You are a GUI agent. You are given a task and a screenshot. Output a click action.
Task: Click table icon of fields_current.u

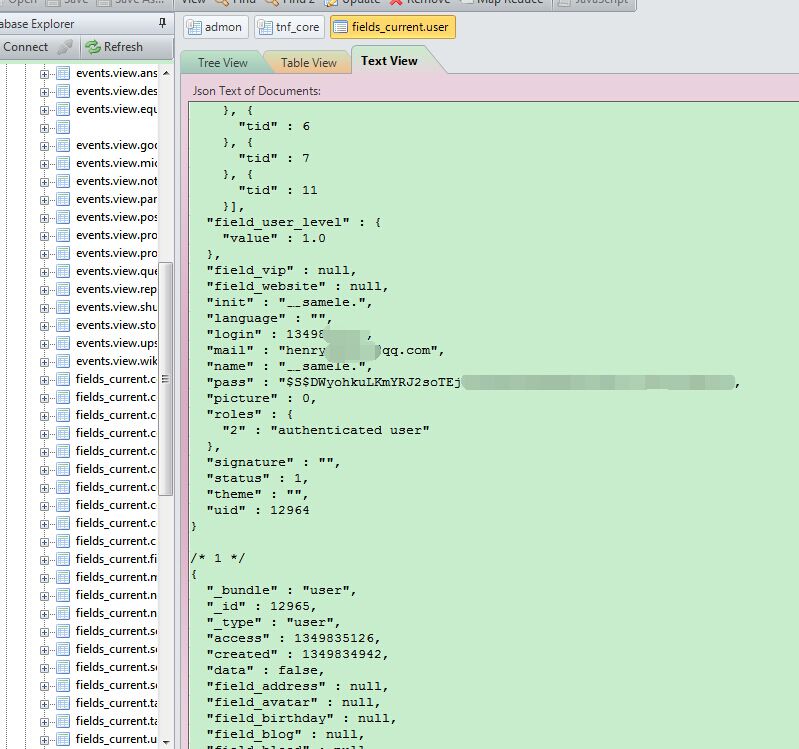point(63,739)
